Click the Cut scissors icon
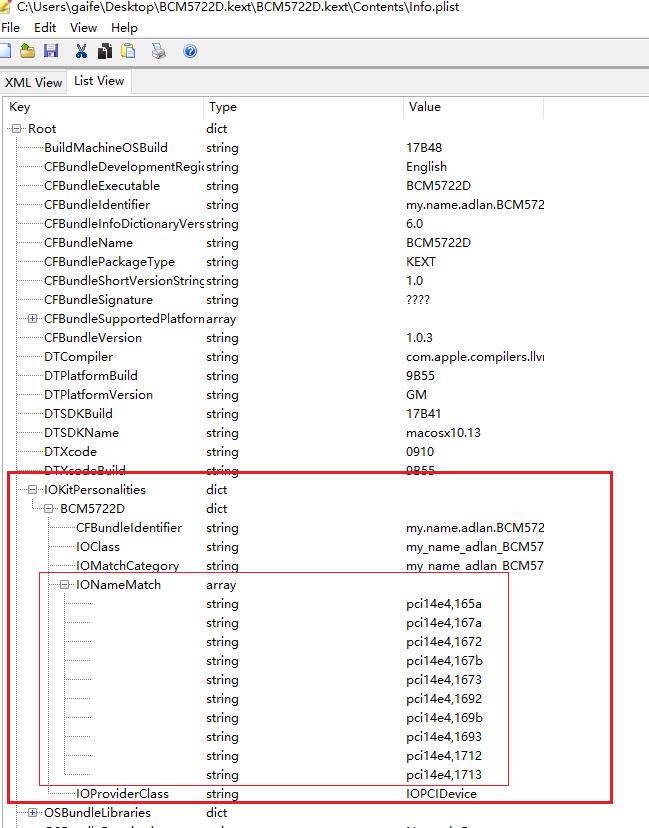 pyautogui.click(x=81, y=51)
